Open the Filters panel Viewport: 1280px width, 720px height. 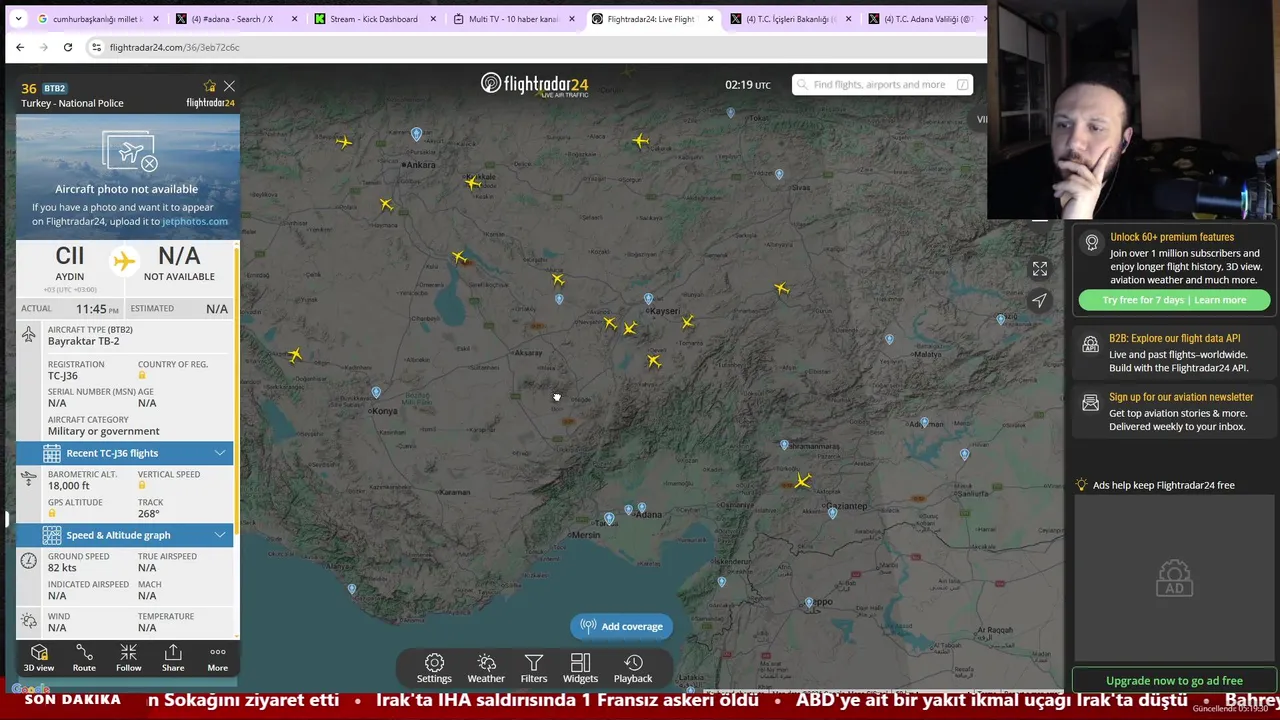(534, 668)
